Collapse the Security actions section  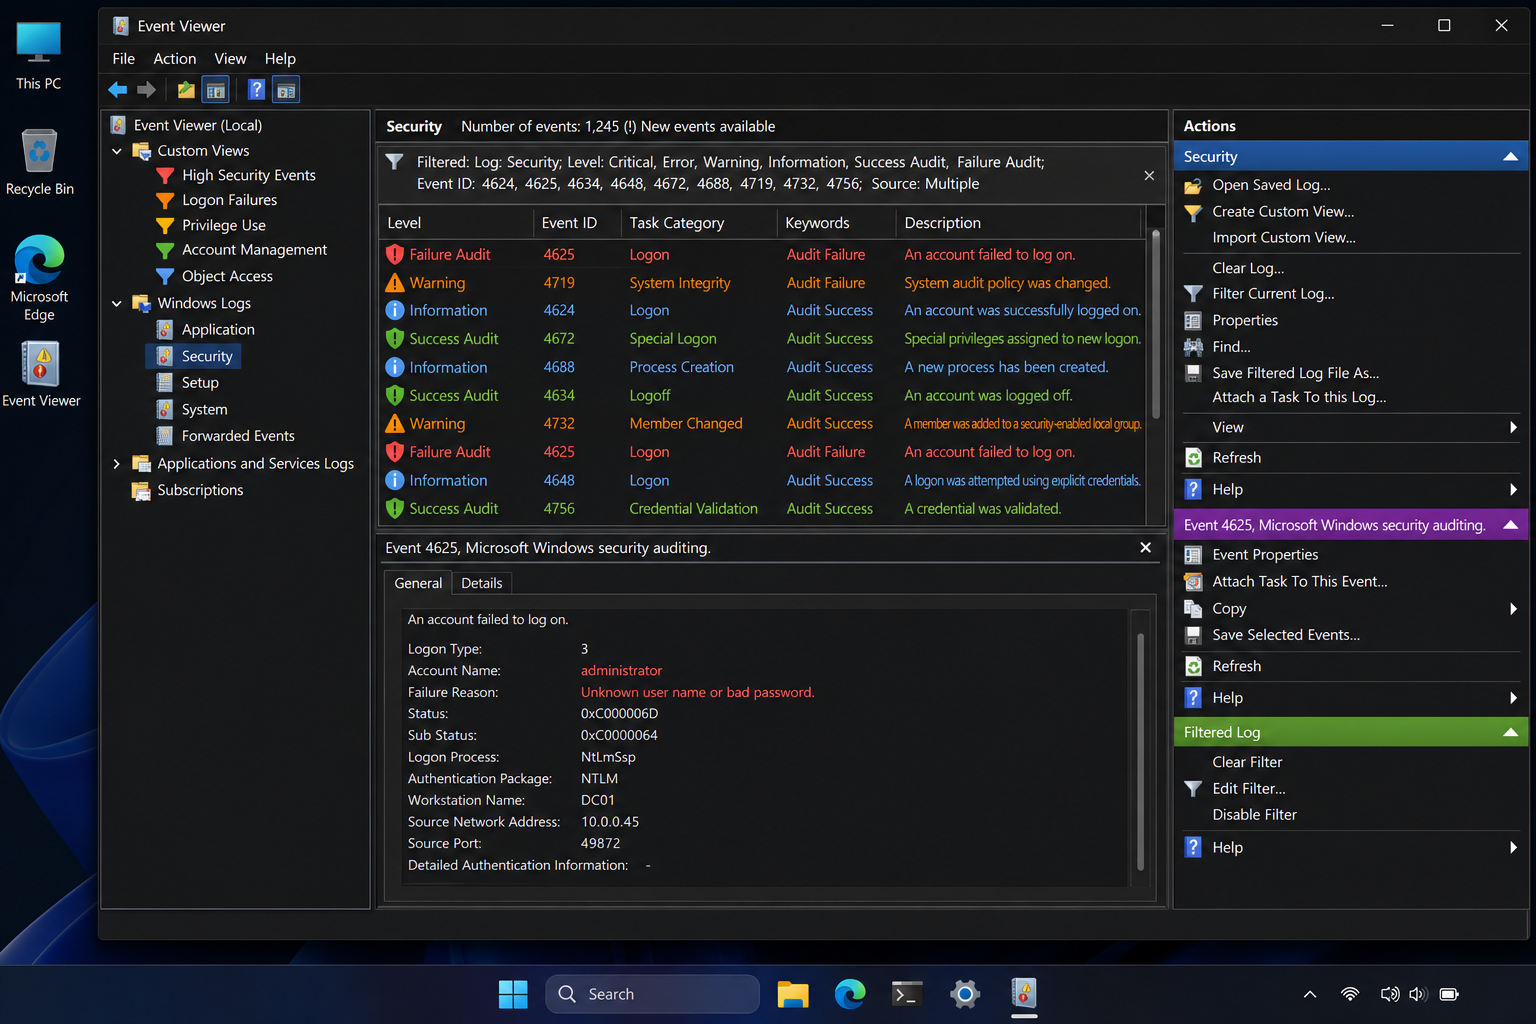(1511, 157)
